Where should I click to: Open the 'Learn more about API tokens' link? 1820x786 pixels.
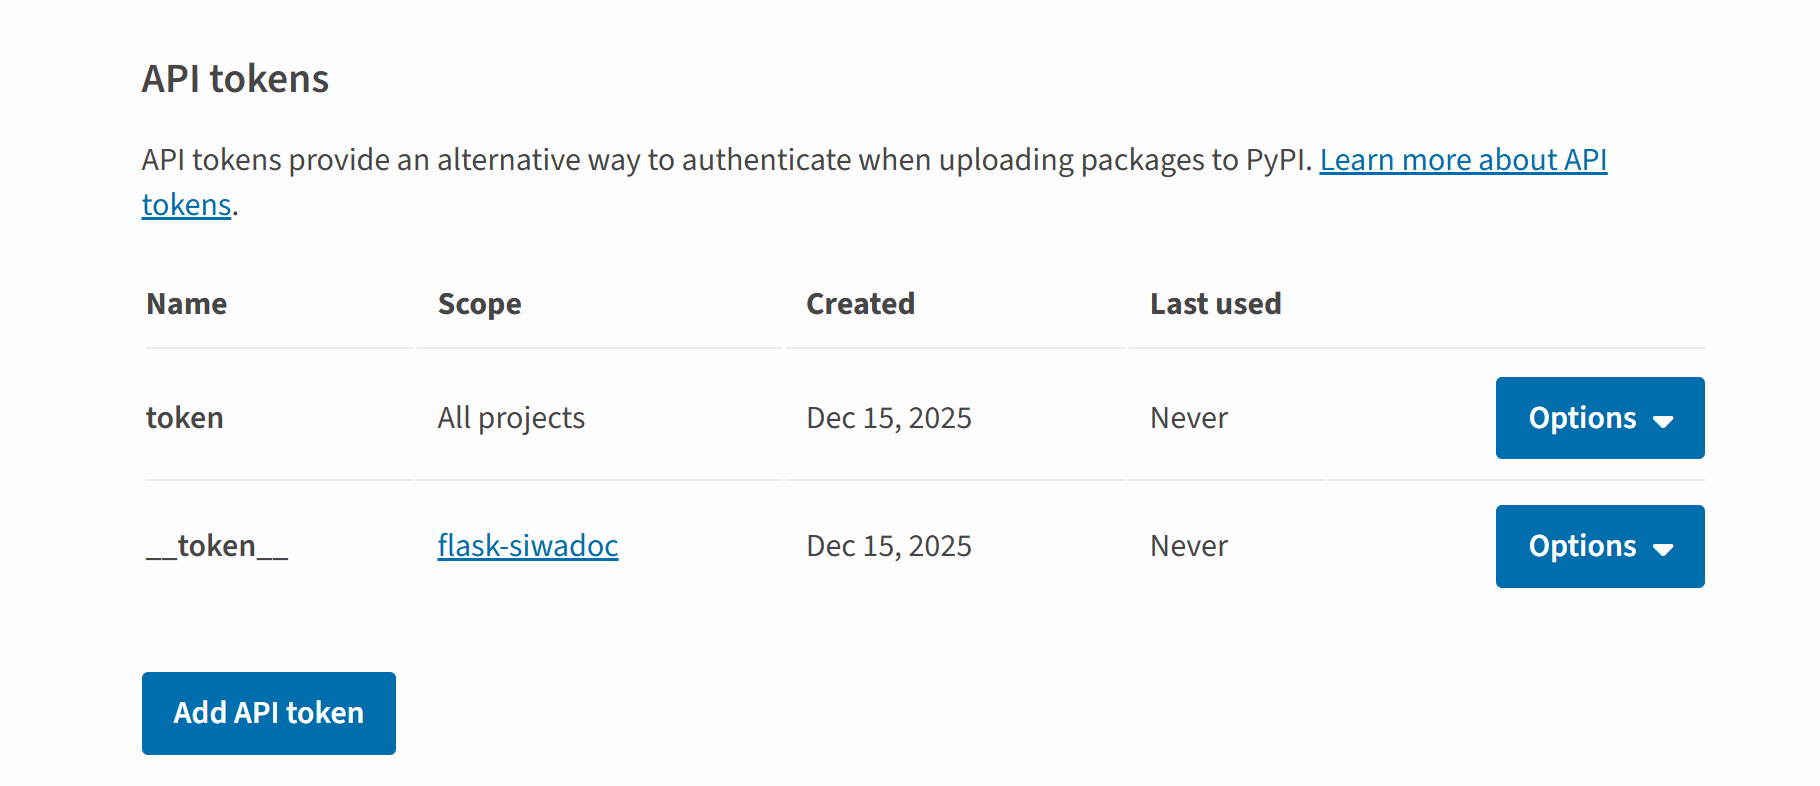click(x=1462, y=160)
